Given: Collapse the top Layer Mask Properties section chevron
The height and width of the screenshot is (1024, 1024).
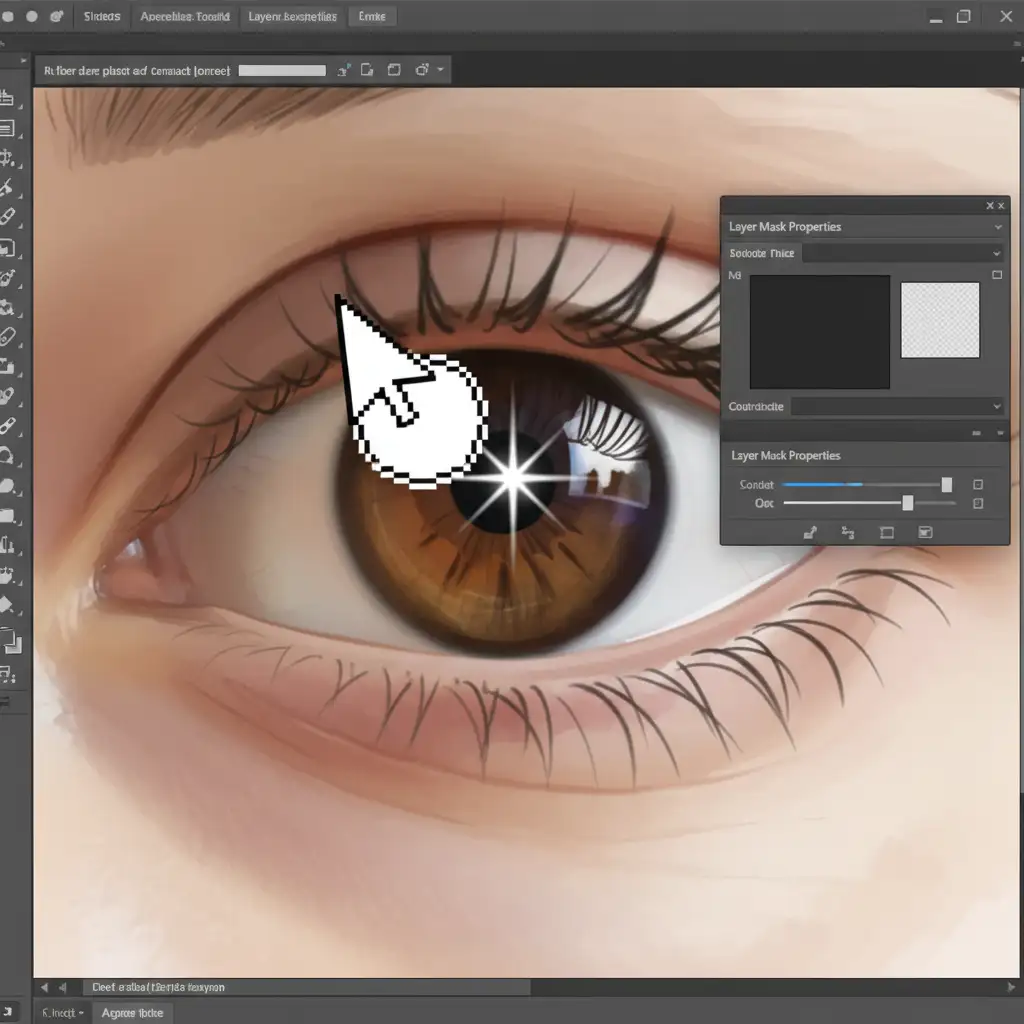Looking at the screenshot, I should point(996,227).
